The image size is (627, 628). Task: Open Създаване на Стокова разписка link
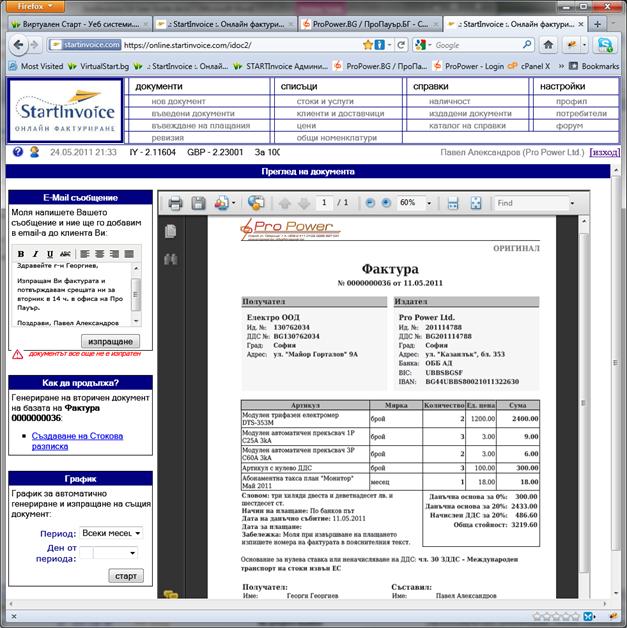[77, 441]
